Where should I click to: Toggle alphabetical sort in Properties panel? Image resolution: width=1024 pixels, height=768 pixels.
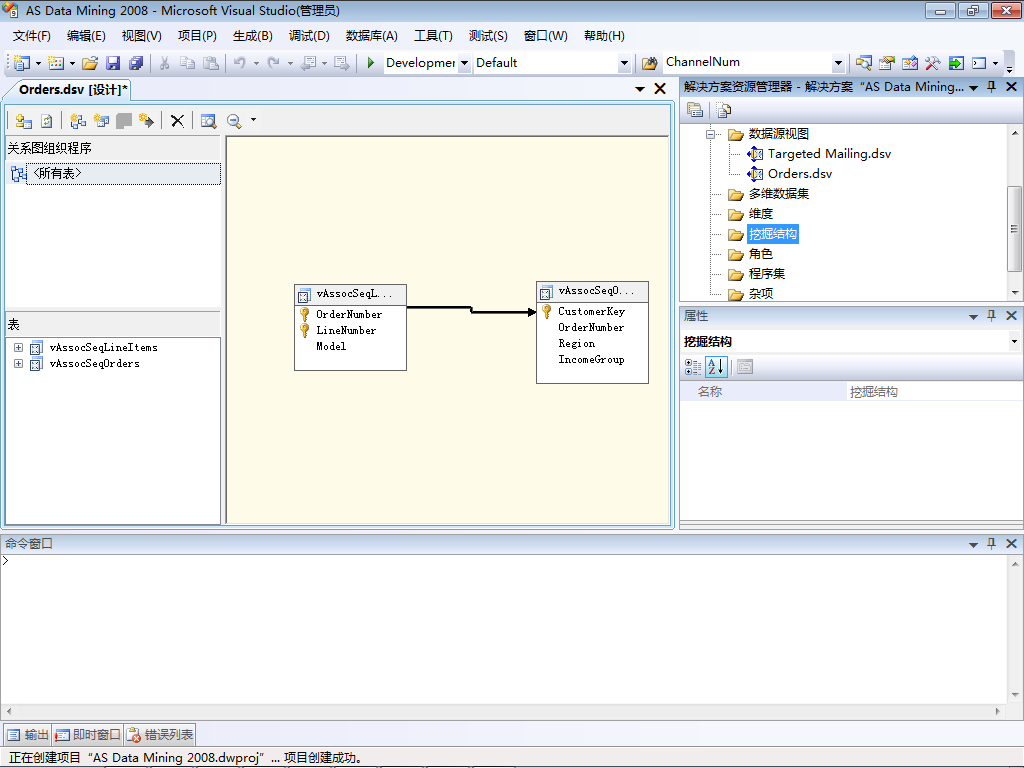(716, 367)
